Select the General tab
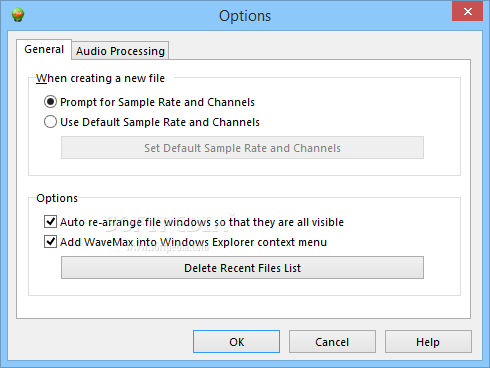This screenshot has width=490, height=368. coord(44,49)
